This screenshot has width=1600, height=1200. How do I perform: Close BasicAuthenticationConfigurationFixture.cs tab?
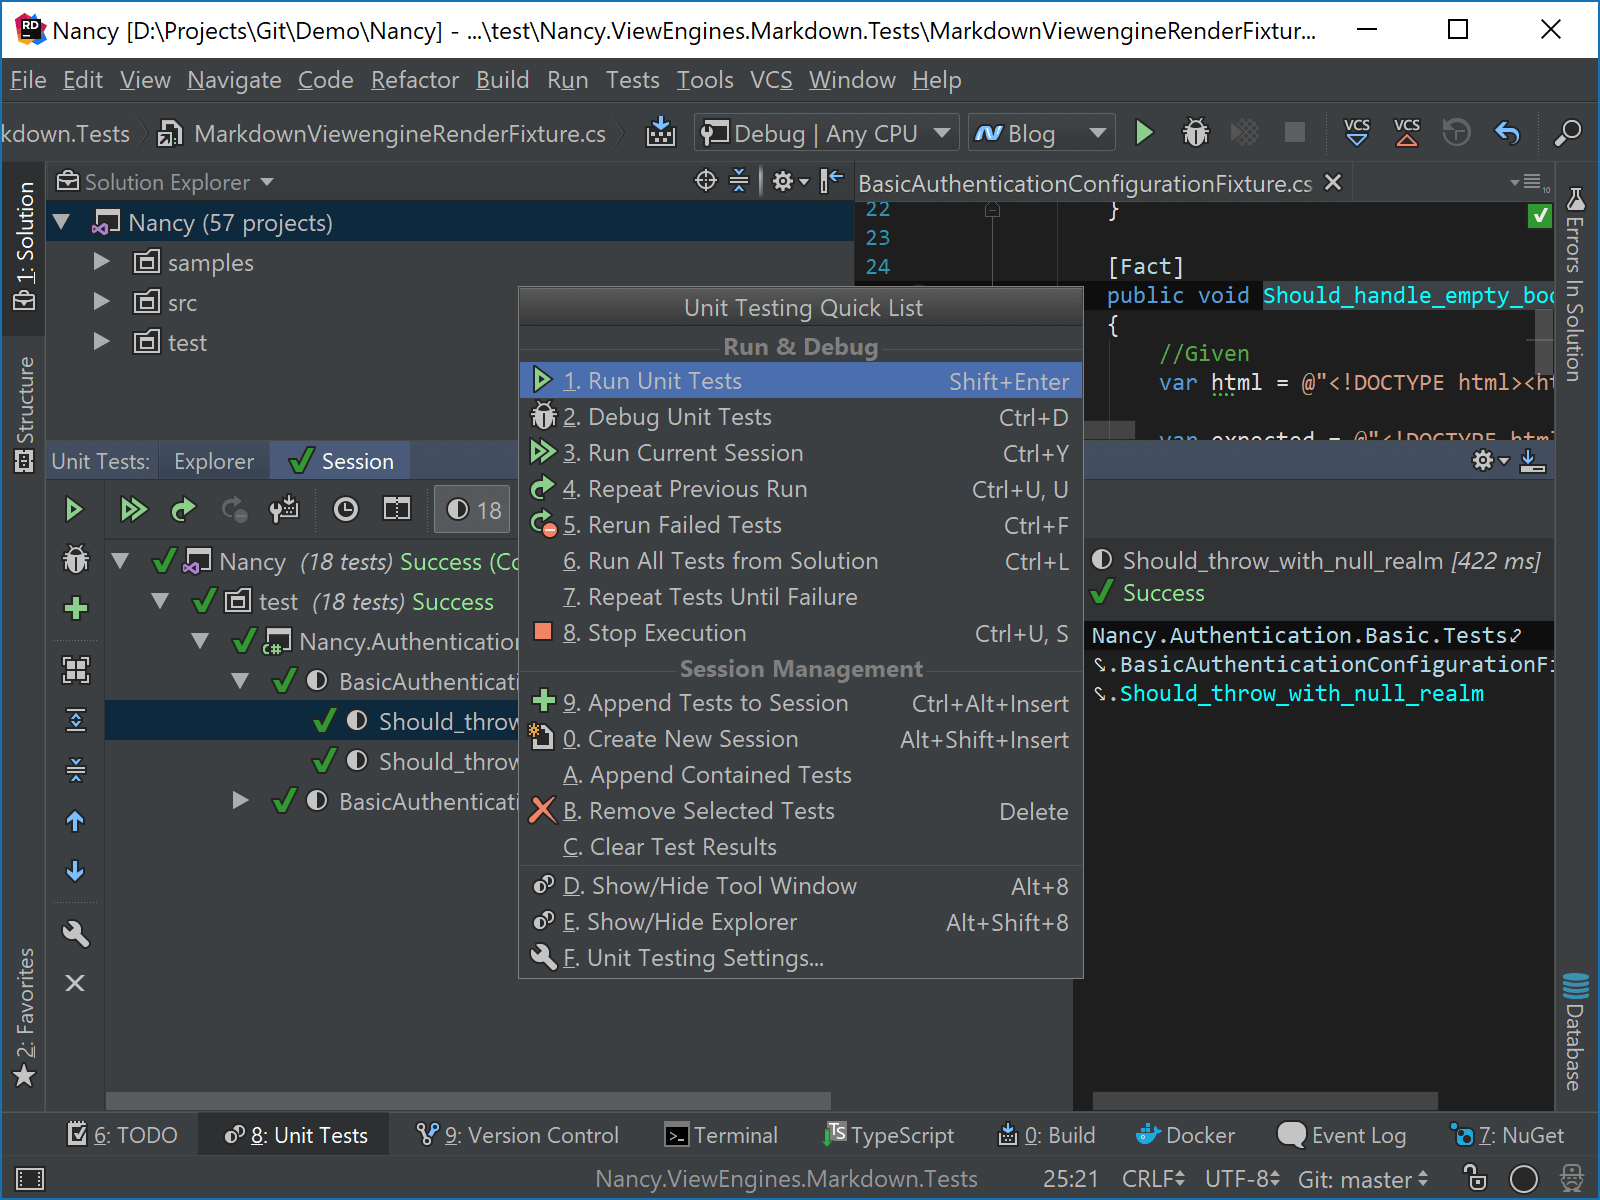click(x=1333, y=182)
